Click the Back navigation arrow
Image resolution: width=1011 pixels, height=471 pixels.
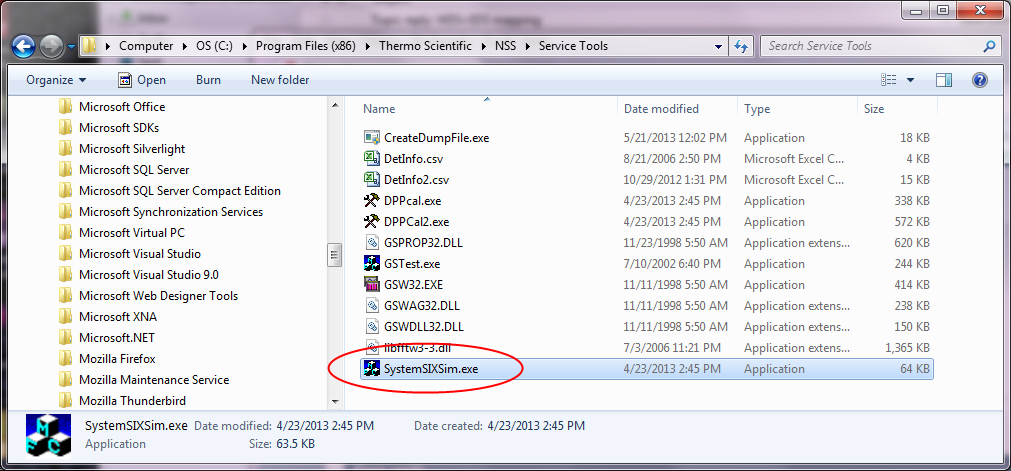point(24,46)
